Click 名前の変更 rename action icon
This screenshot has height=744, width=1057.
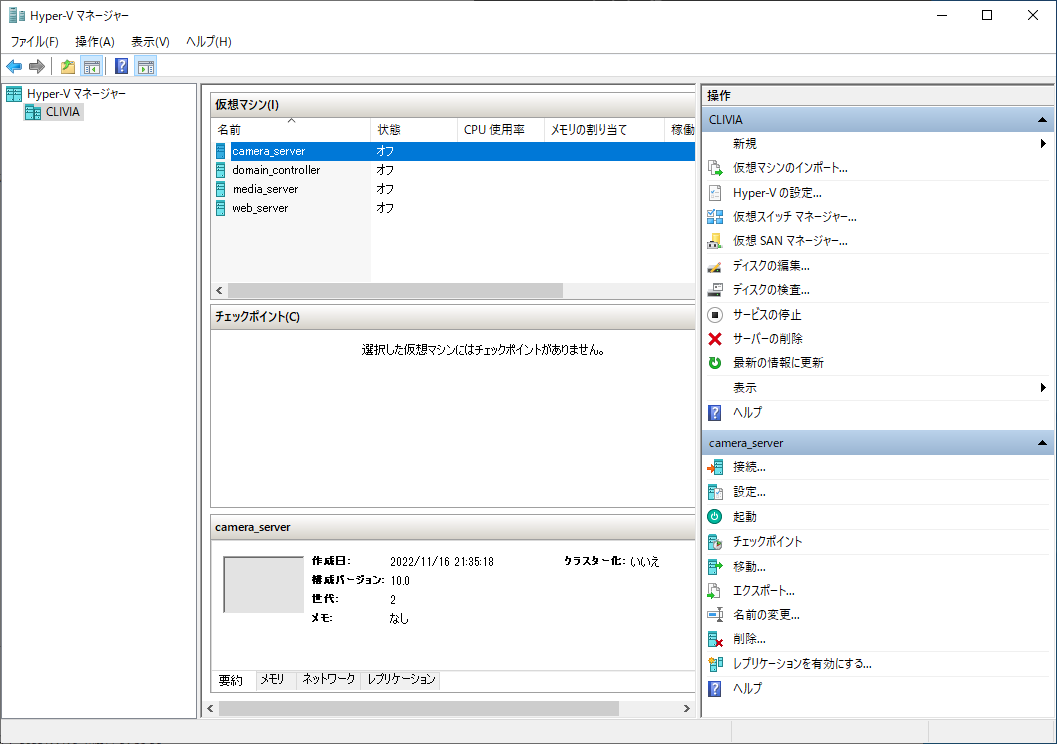(x=715, y=615)
